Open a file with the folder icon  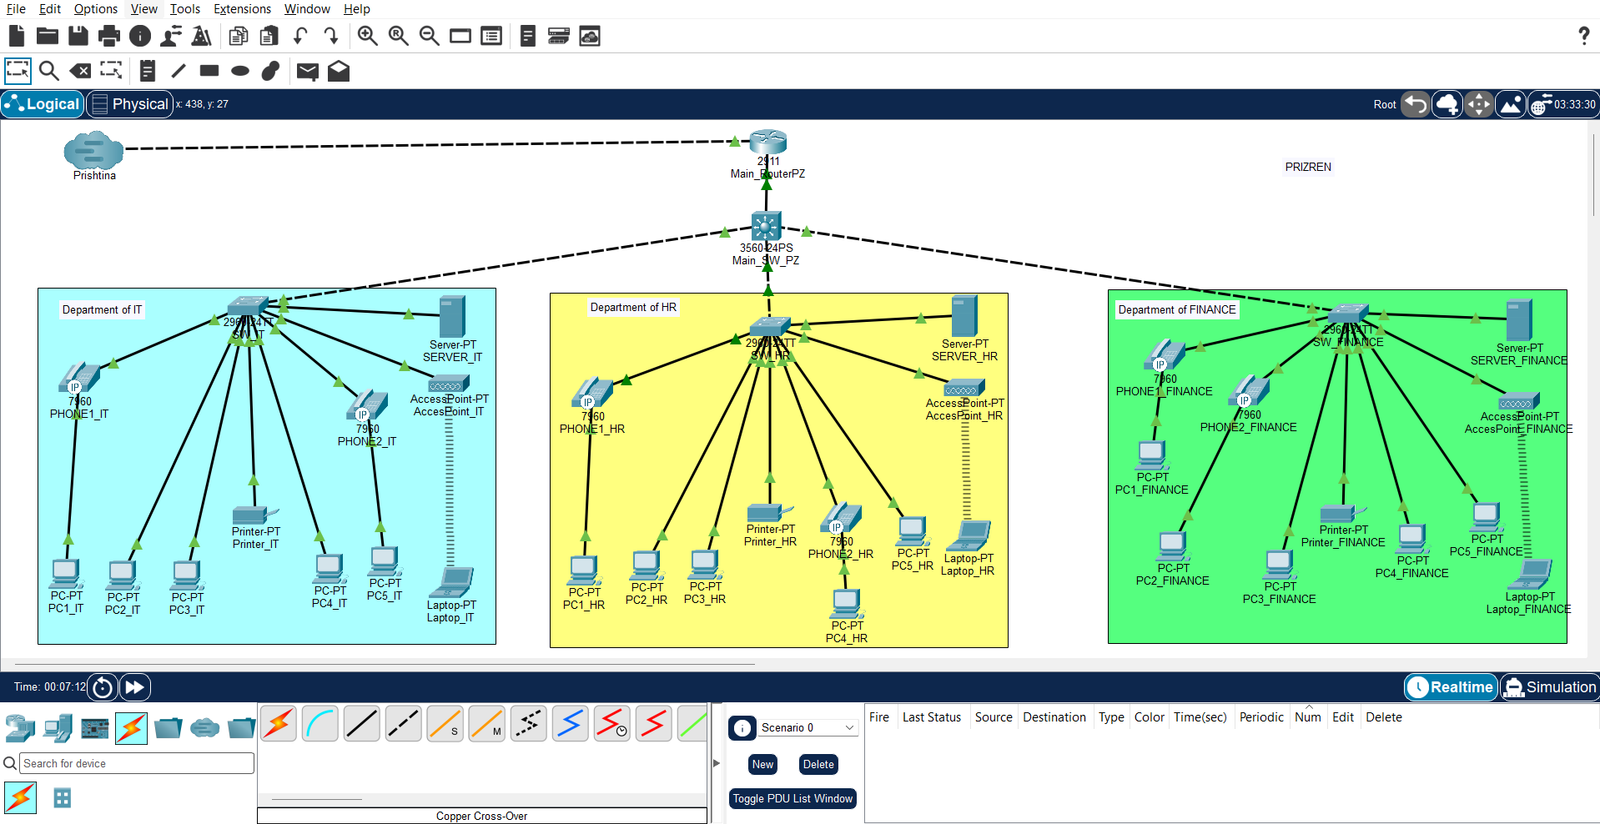point(47,36)
